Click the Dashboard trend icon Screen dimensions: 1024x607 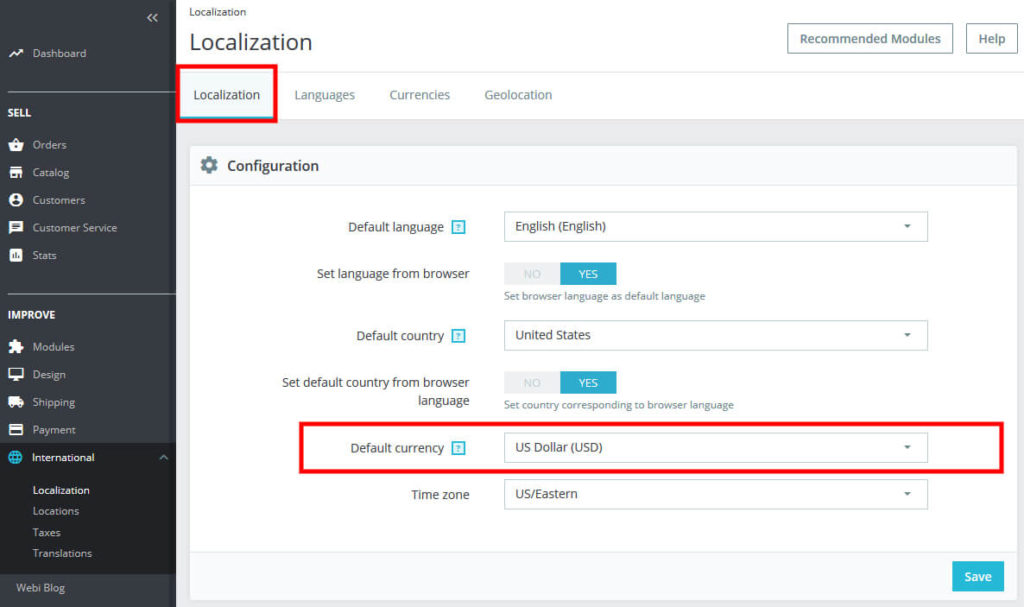click(16, 53)
